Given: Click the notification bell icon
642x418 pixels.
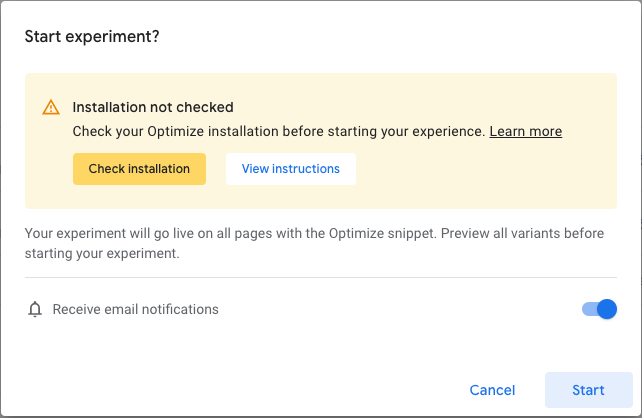Looking at the screenshot, I should (35, 309).
